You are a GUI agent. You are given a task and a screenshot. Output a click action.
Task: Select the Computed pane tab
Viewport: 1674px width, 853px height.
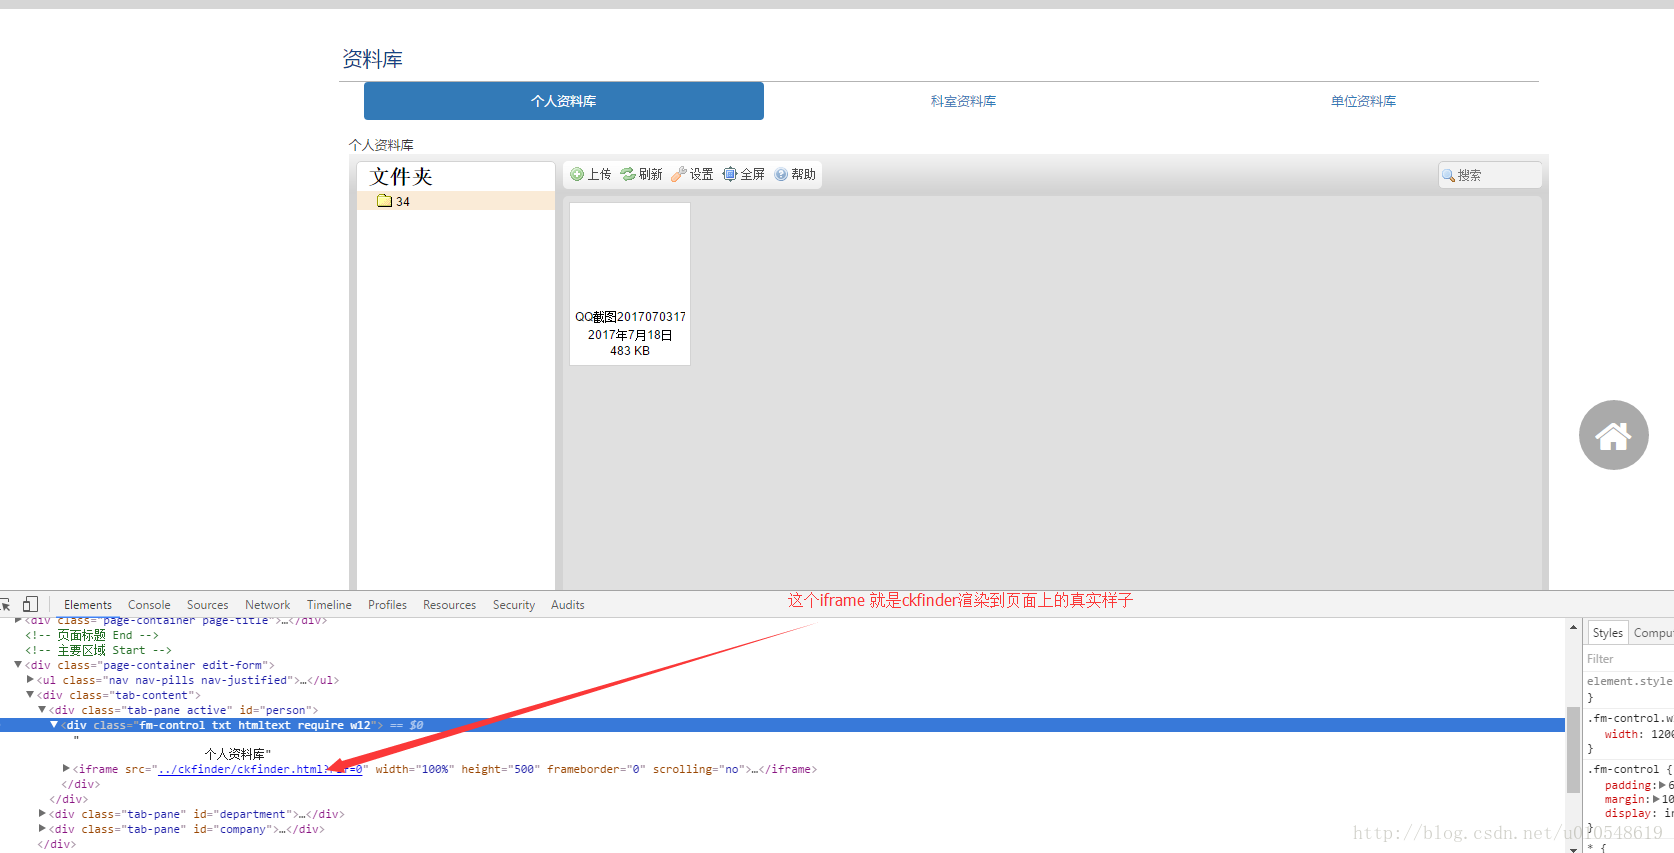pos(1652,633)
